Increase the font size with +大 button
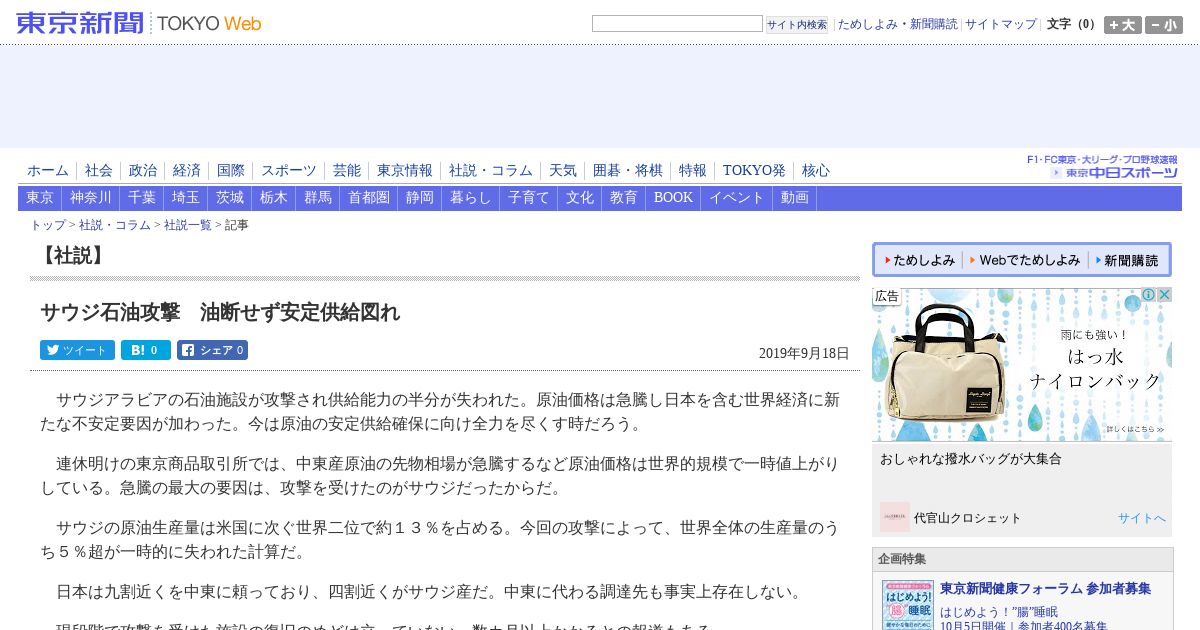This screenshot has width=1200, height=630. tap(1122, 25)
